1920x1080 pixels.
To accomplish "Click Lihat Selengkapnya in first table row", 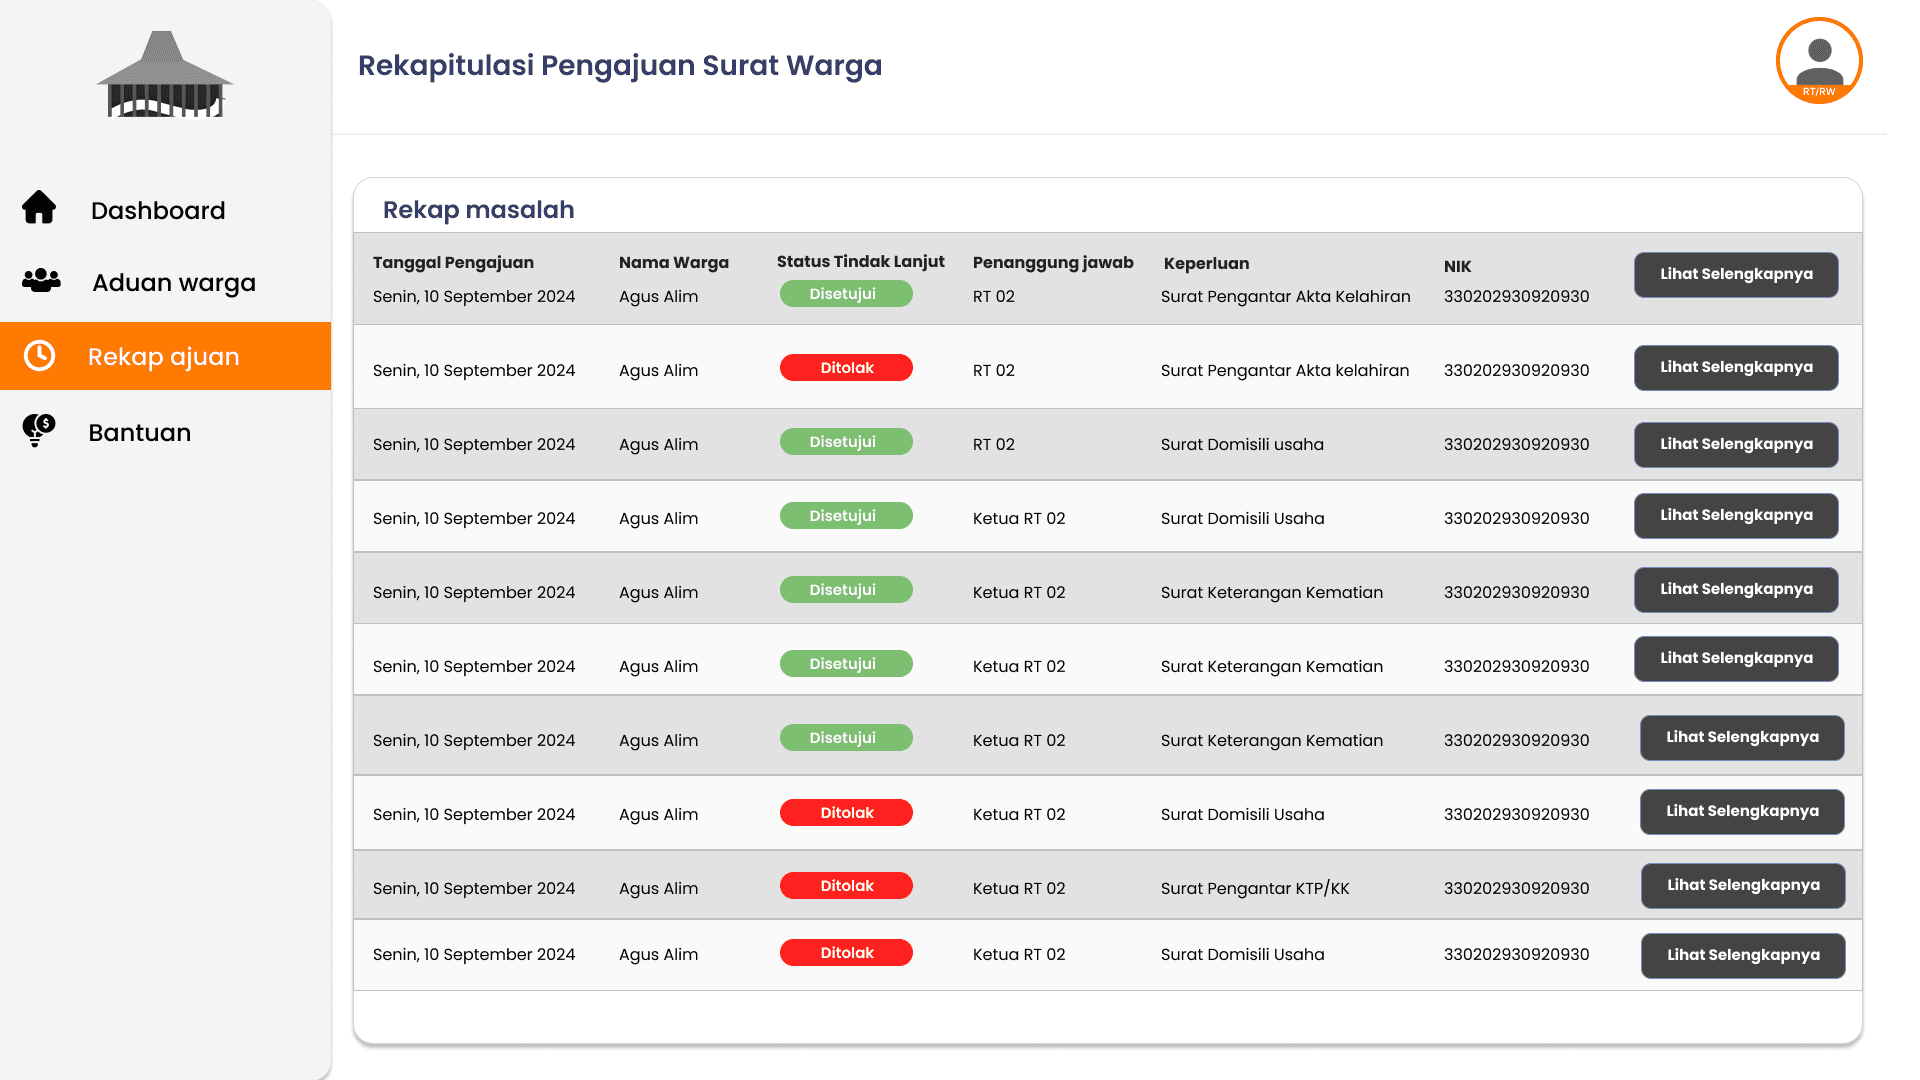I will [x=1735, y=275].
